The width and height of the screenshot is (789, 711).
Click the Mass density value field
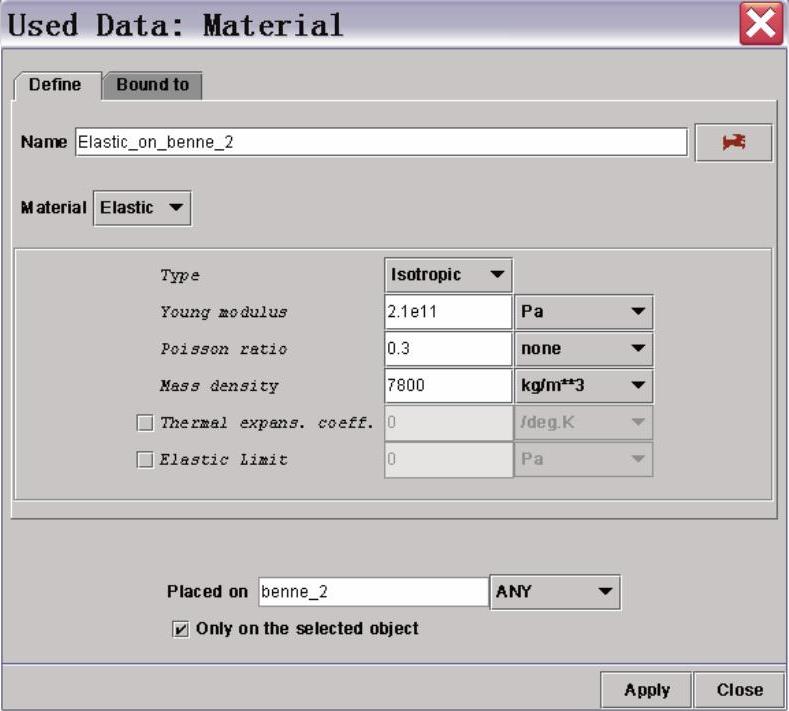point(448,386)
